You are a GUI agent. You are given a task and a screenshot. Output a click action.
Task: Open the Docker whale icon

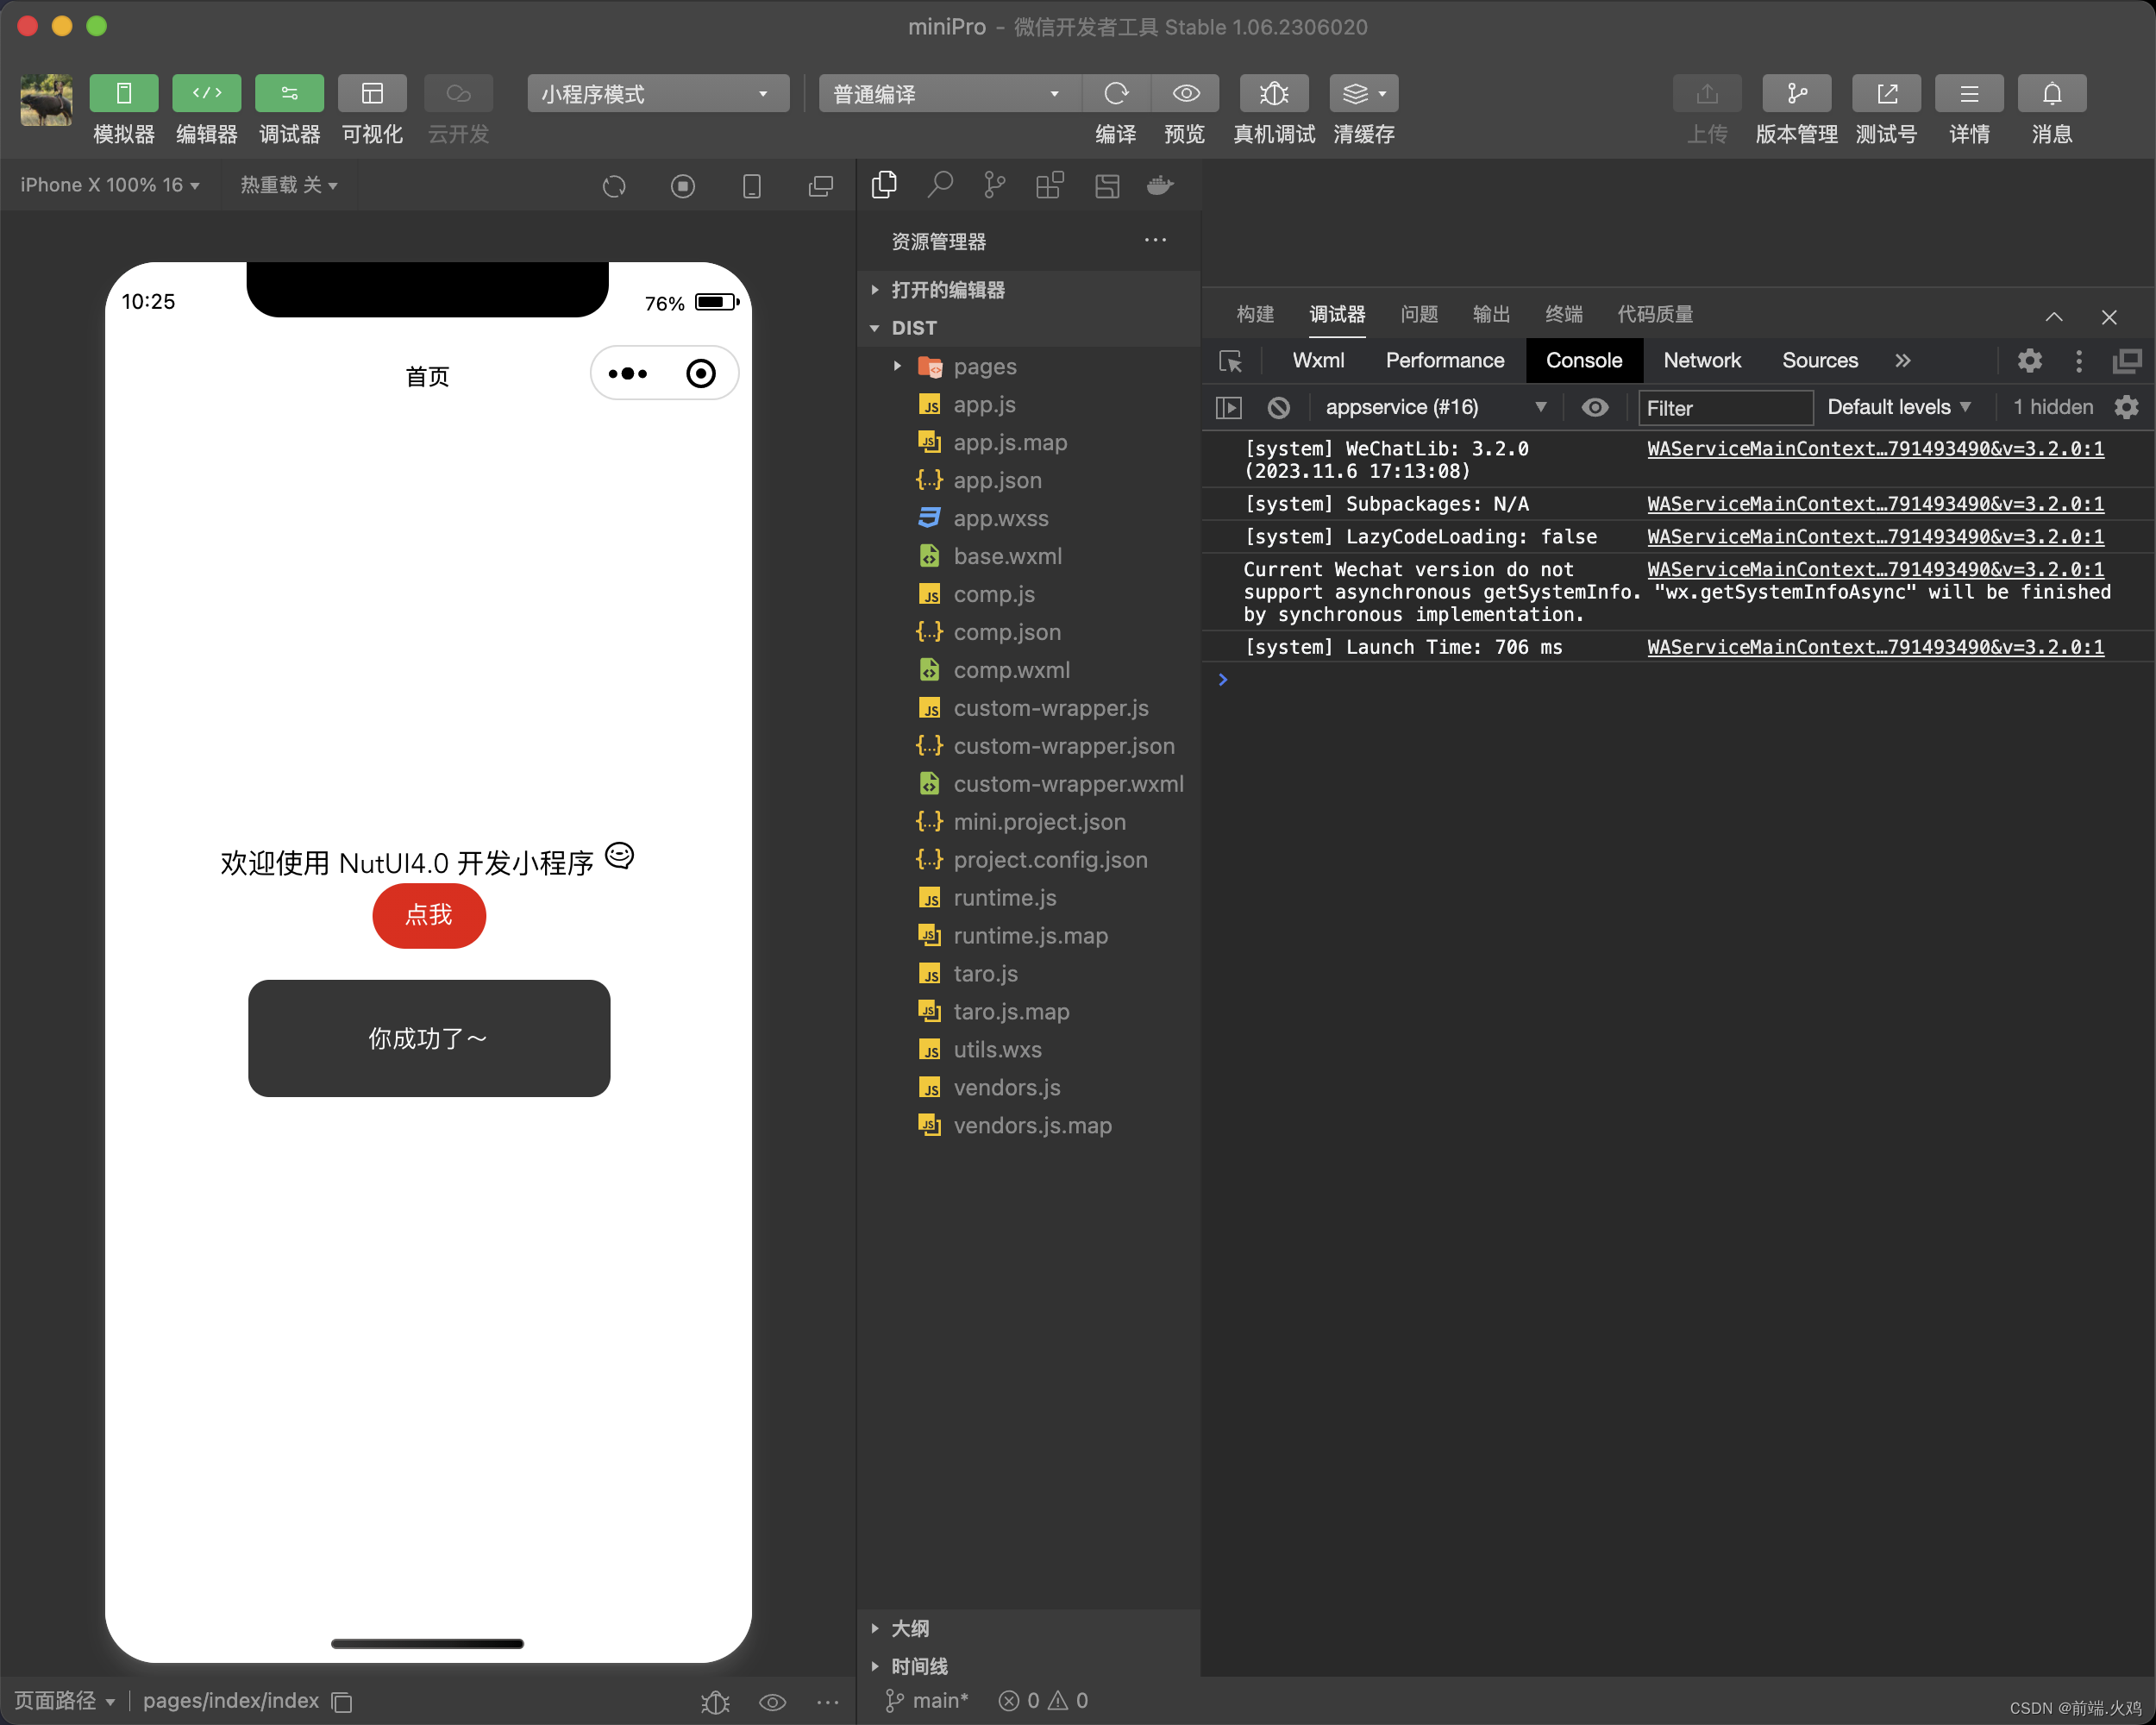(x=1160, y=185)
